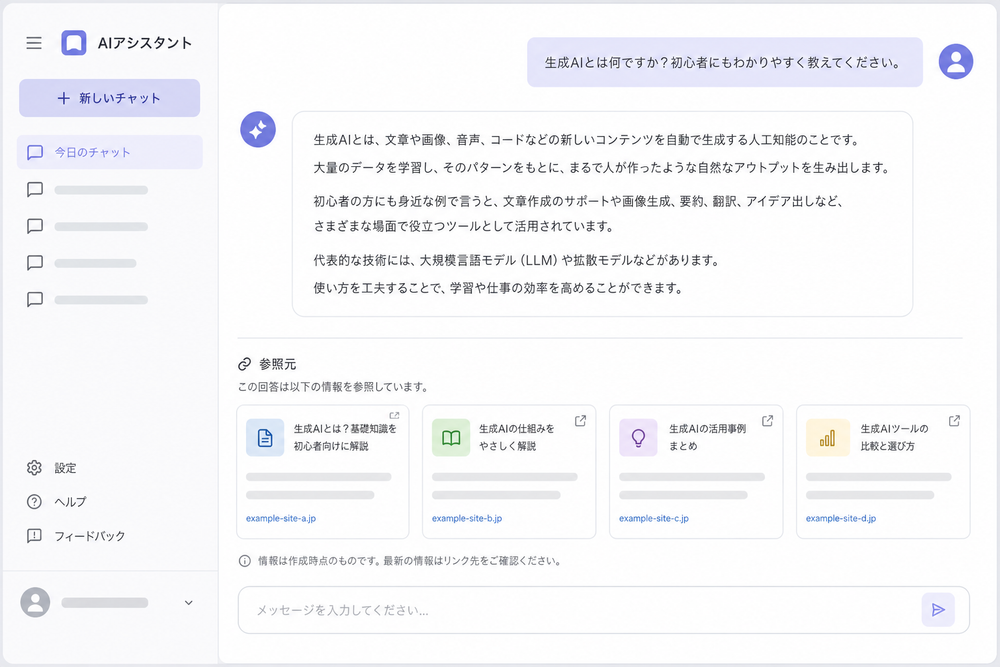Screen dimensions: 1000x667
Task: Open external link on 比較と選び方 card
Action: point(955,421)
